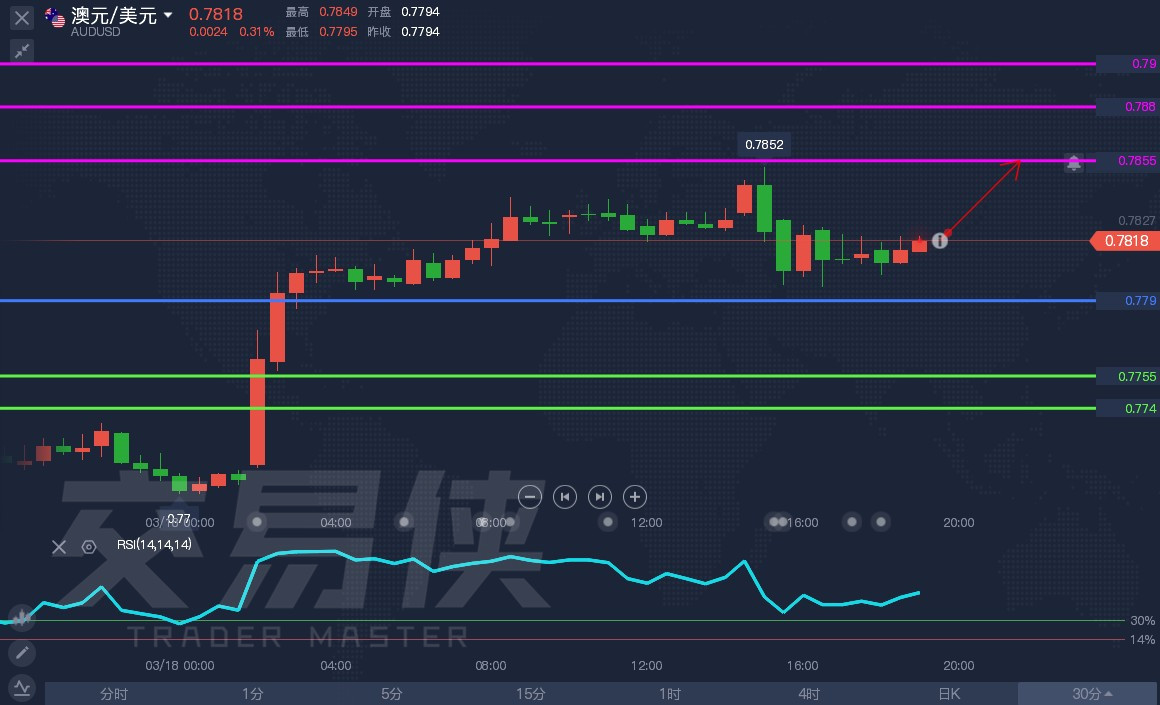Switch to the 分时 timeframe tab
This screenshot has width=1160, height=705.
(114, 694)
